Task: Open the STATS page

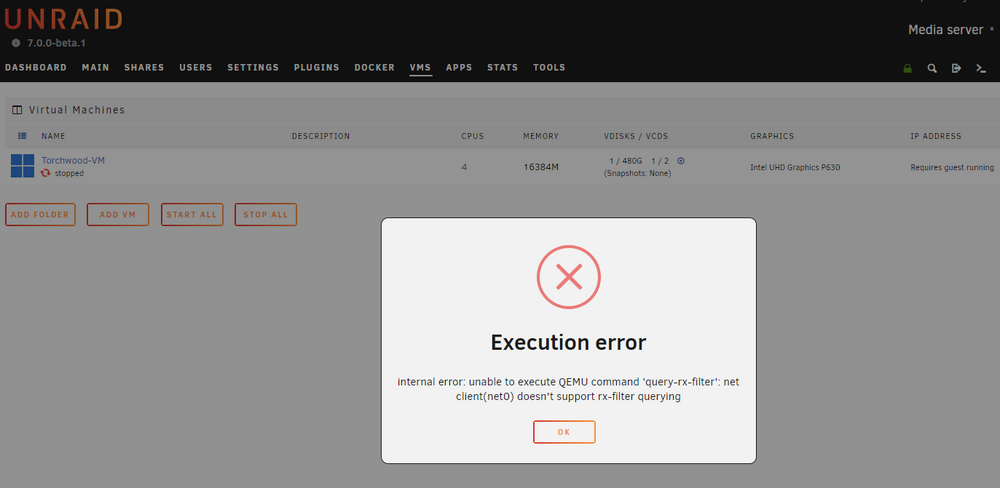Action: (x=503, y=68)
